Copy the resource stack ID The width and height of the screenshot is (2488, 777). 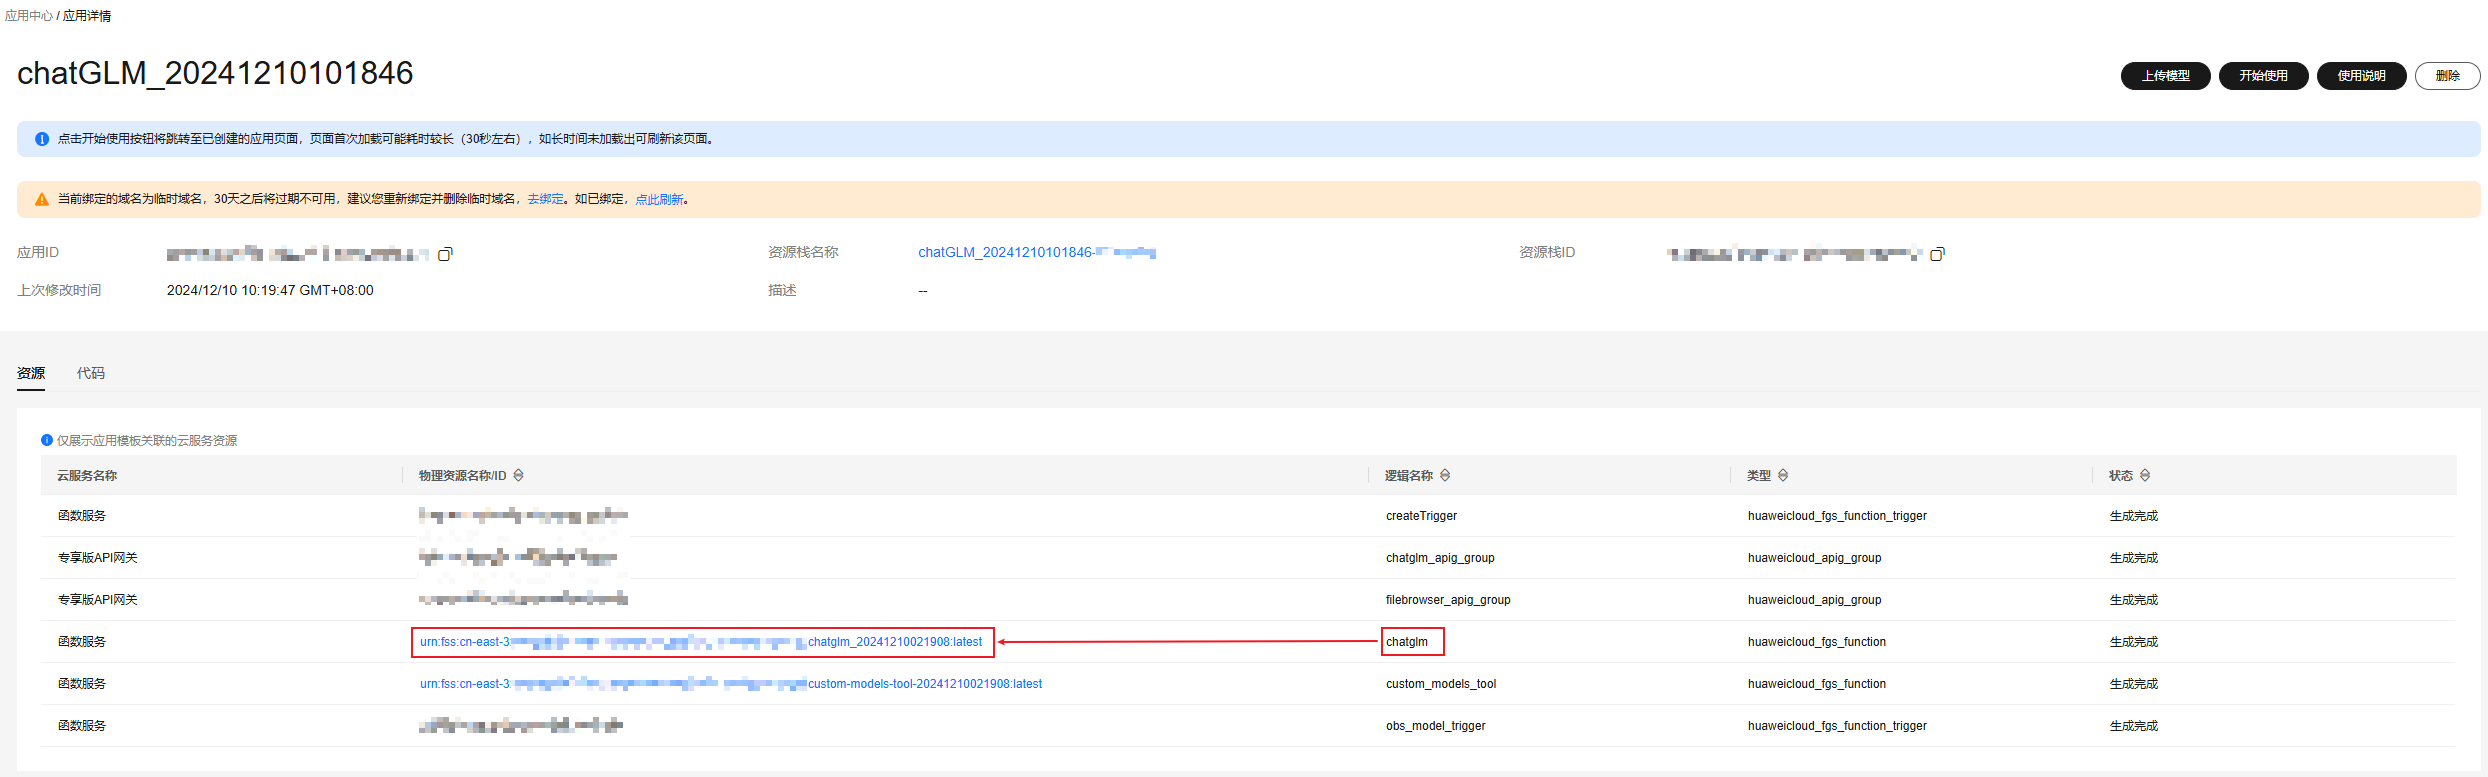point(1937,254)
